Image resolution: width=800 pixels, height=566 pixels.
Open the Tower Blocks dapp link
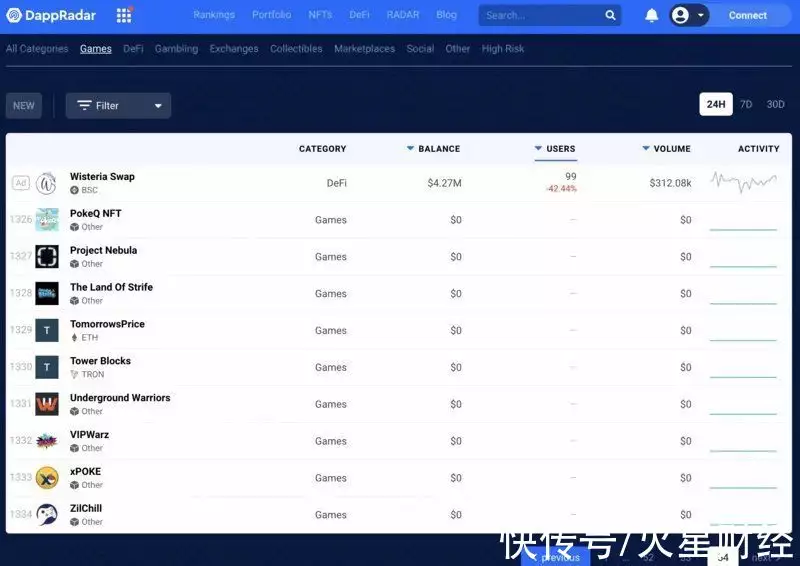coord(100,361)
